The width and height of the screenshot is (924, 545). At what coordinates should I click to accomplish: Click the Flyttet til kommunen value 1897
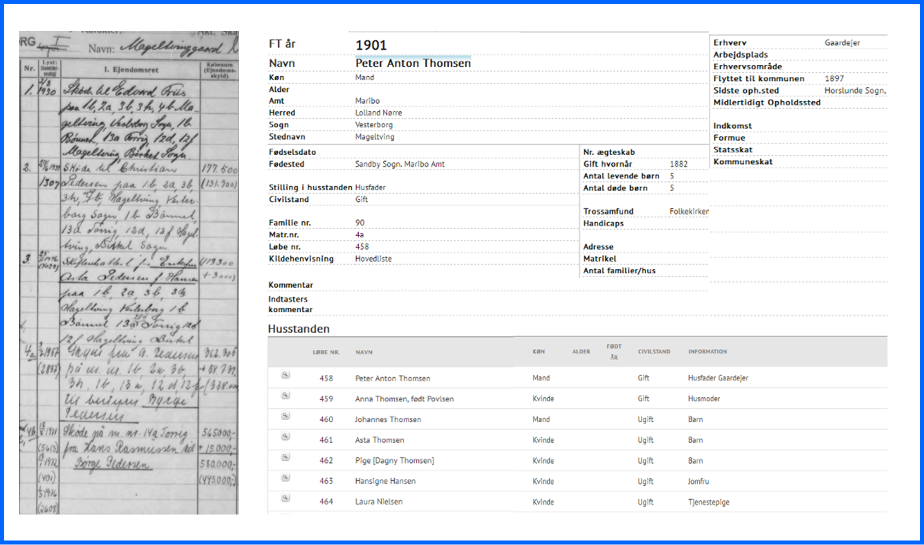(834, 78)
